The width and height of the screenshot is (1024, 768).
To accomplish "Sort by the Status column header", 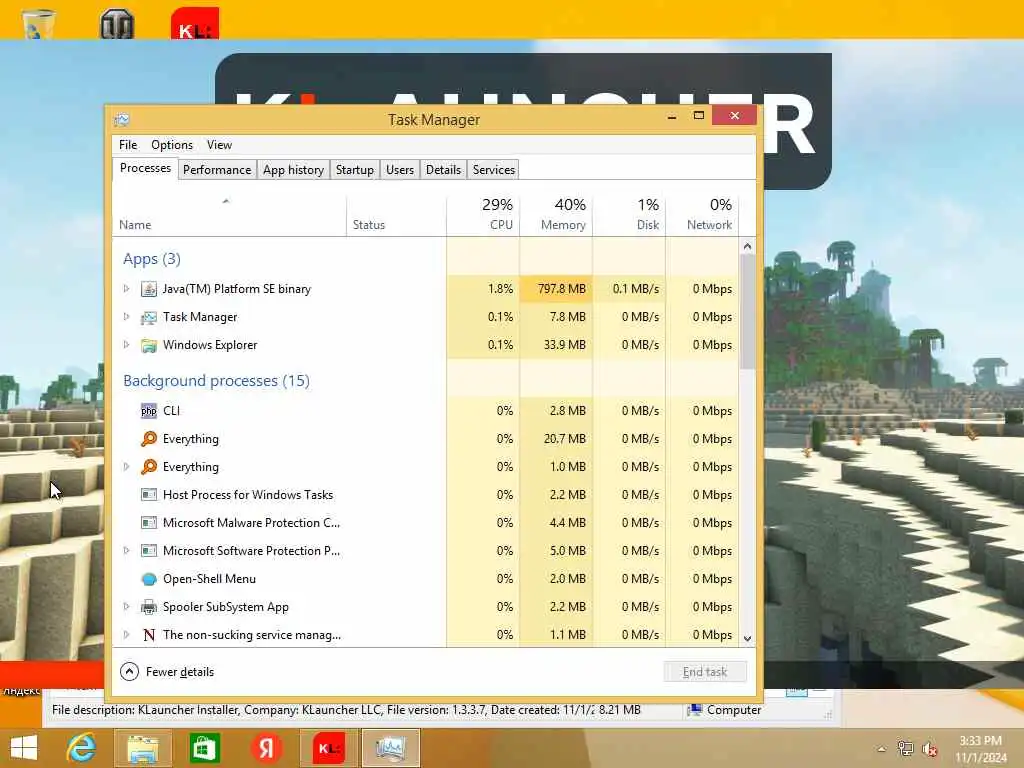I will pos(396,216).
